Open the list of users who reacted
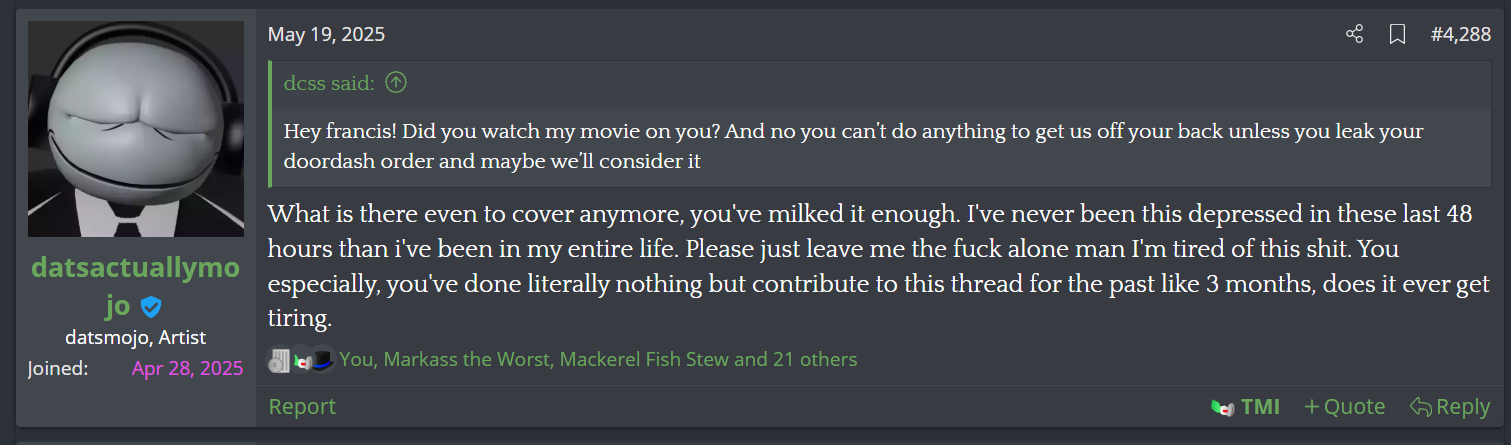Screen dimensions: 1511x445 598,359
